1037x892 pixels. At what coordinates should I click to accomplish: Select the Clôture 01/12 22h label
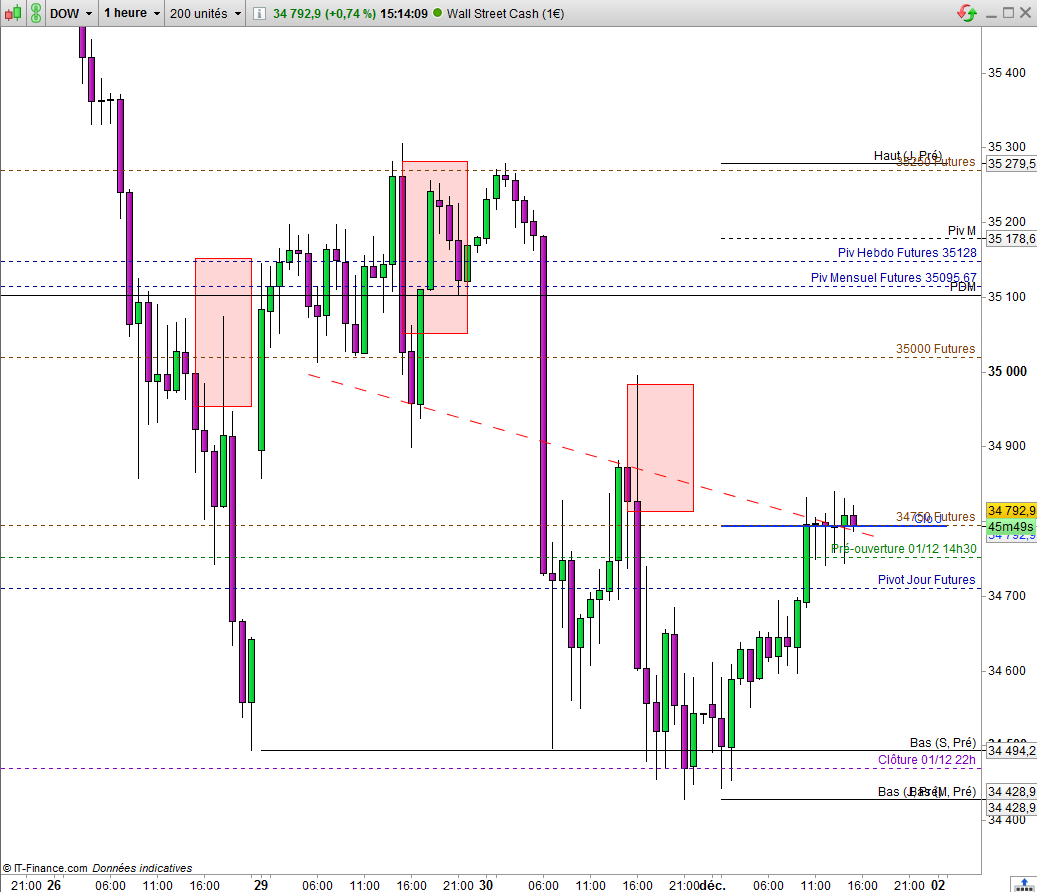[x=927, y=760]
